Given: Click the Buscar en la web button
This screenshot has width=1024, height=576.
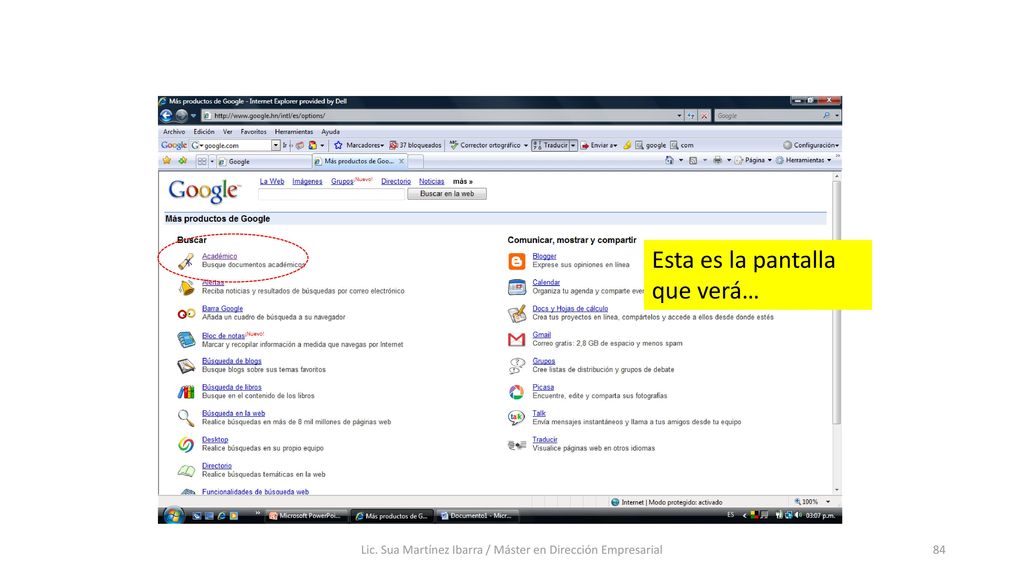Looking at the screenshot, I should (x=447, y=194).
